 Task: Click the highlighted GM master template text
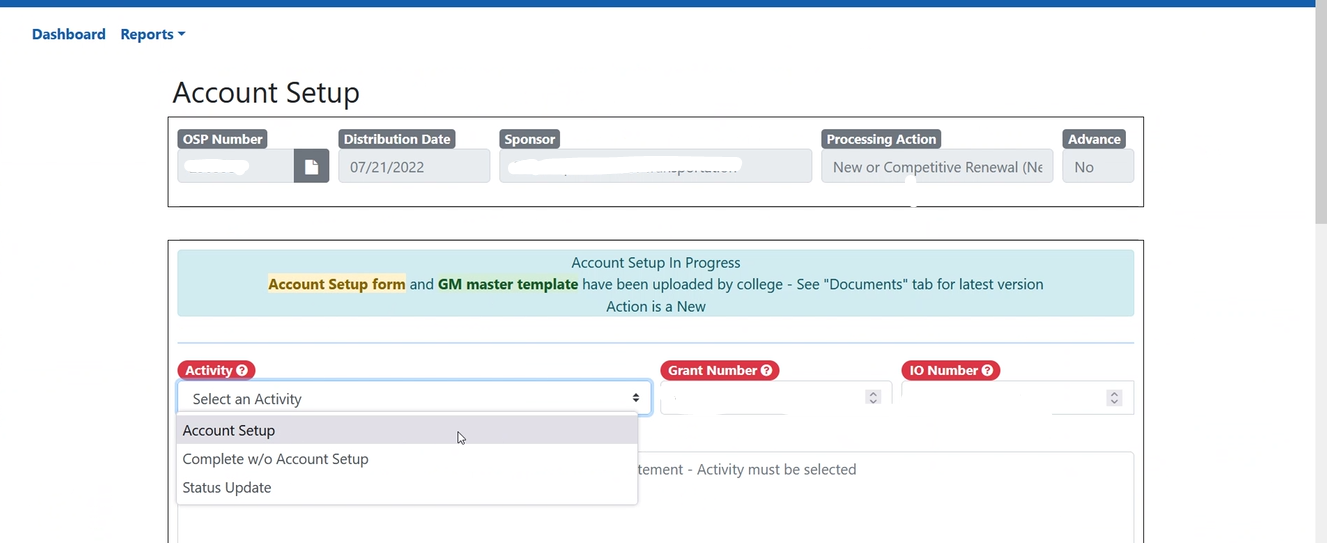click(x=508, y=284)
